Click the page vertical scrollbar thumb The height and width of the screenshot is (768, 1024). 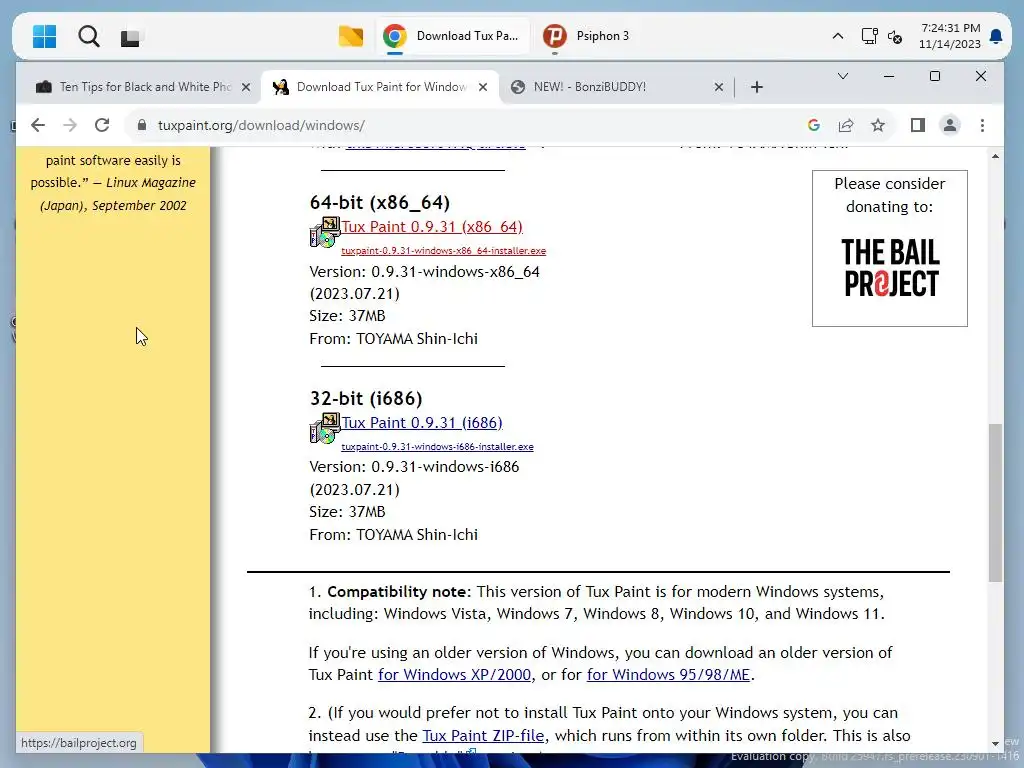pos(995,503)
